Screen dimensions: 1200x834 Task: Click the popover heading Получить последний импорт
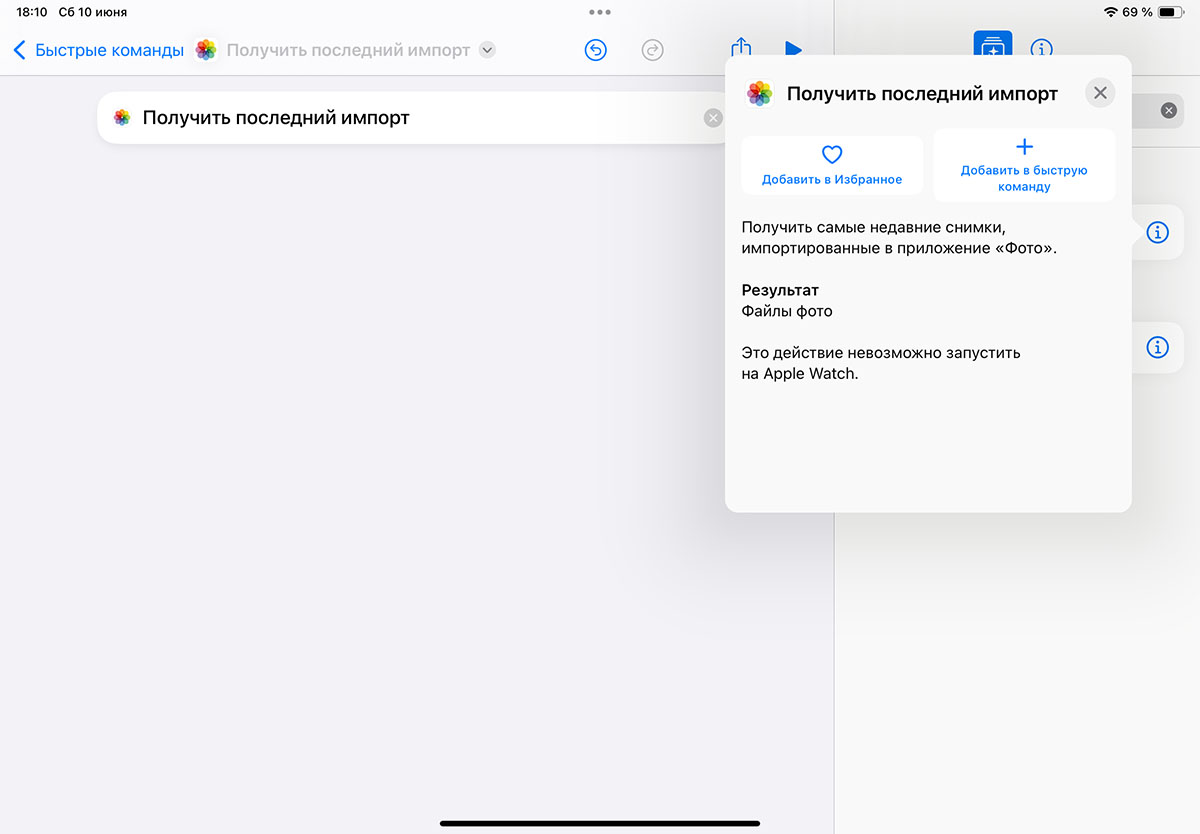pos(922,94)
